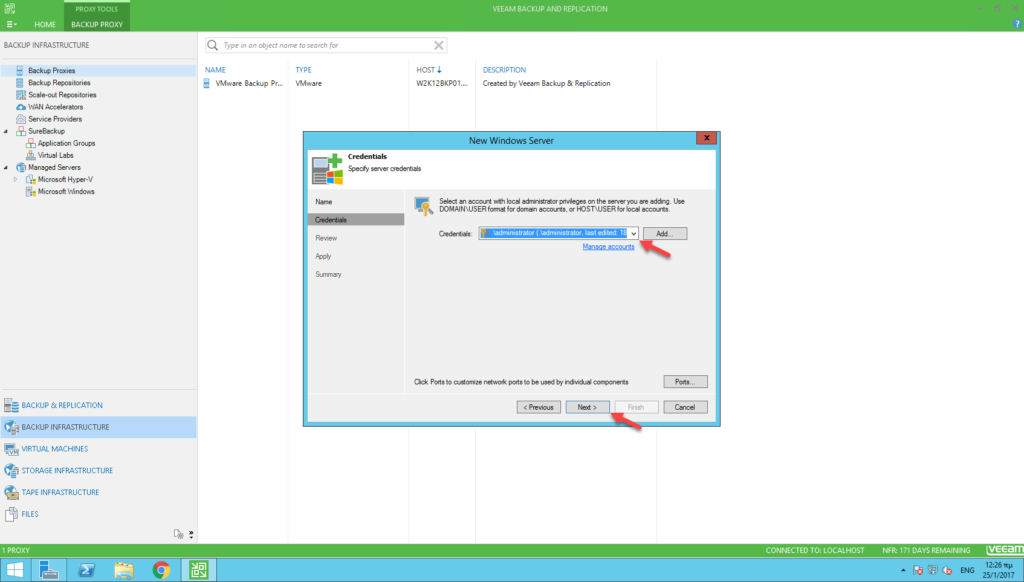Launch Server Manager from the taskbar
The image size is (1024, 582).
[48, 570]
